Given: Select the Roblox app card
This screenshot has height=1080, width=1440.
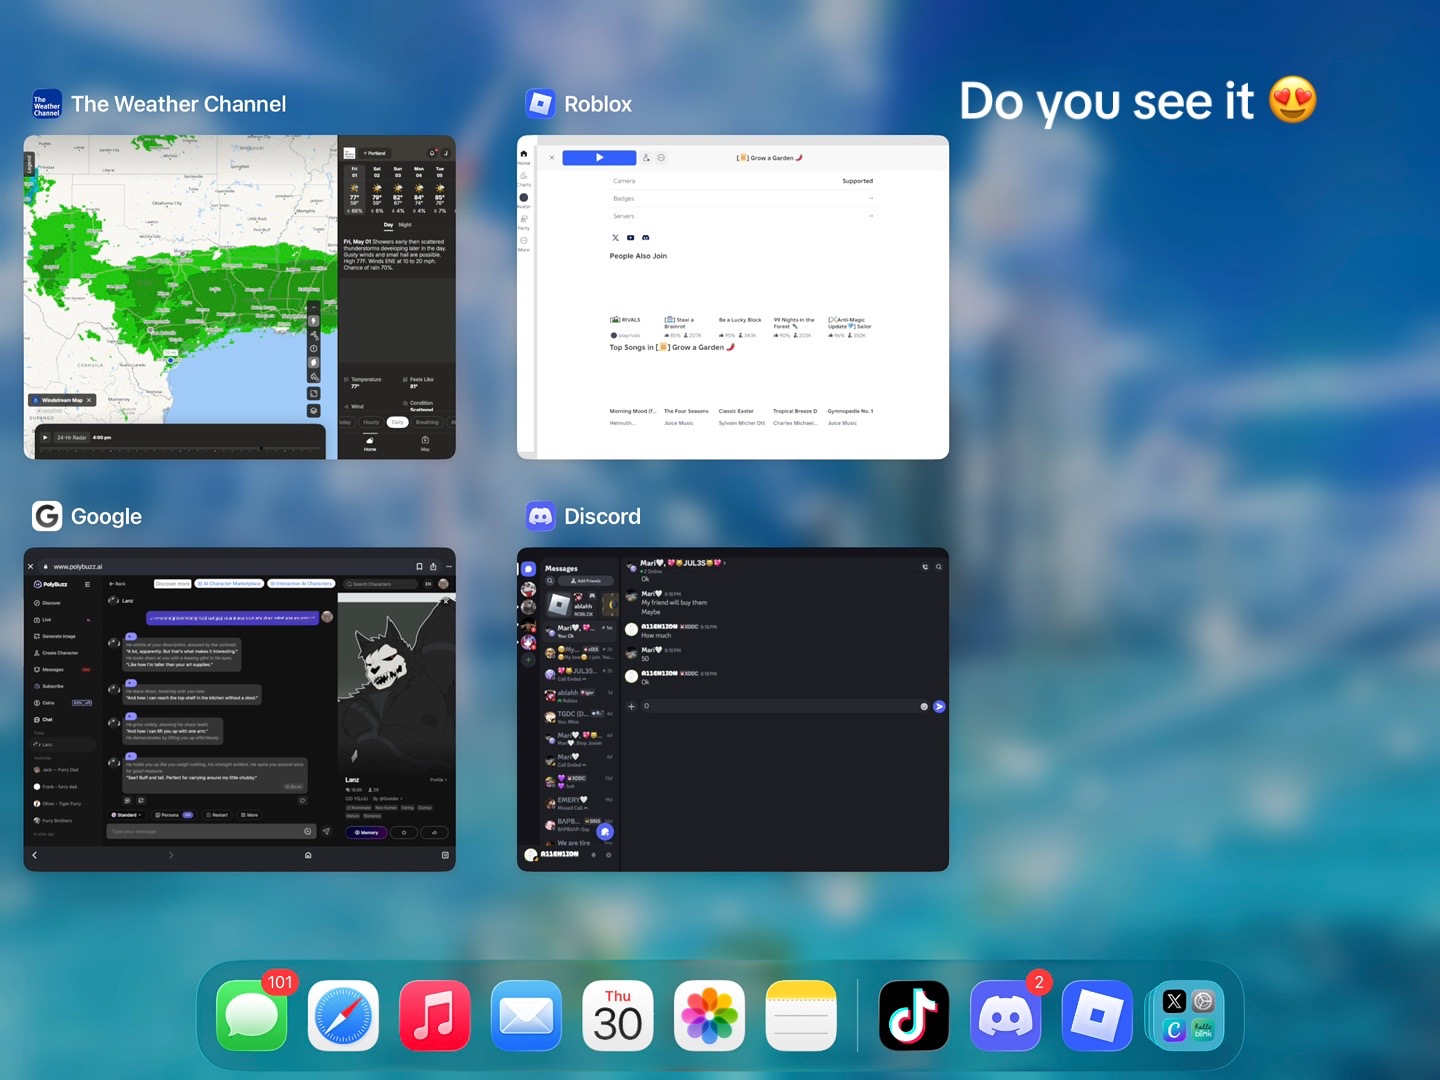Looking at the screenshot, I should pos(733,297).
